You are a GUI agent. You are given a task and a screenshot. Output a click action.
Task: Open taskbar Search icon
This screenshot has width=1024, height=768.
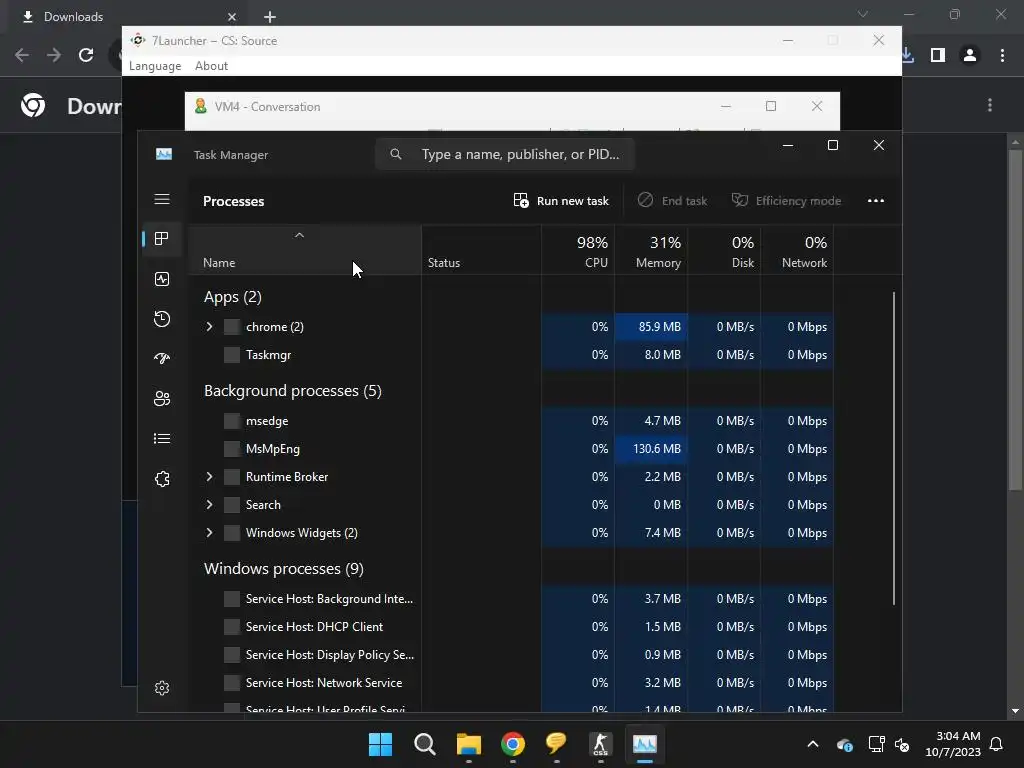pos(424,744)
